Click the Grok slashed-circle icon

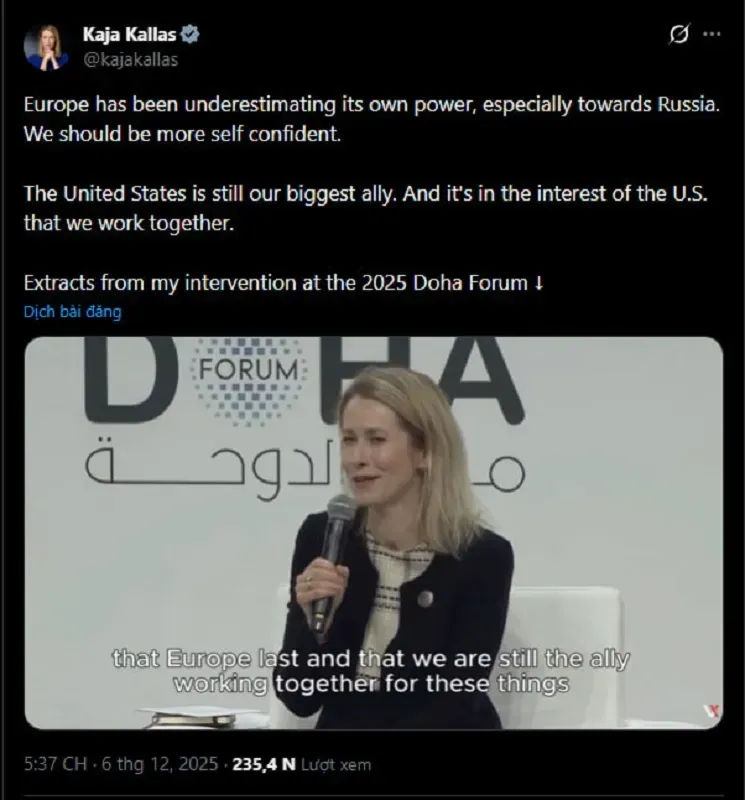click(679, 35)
